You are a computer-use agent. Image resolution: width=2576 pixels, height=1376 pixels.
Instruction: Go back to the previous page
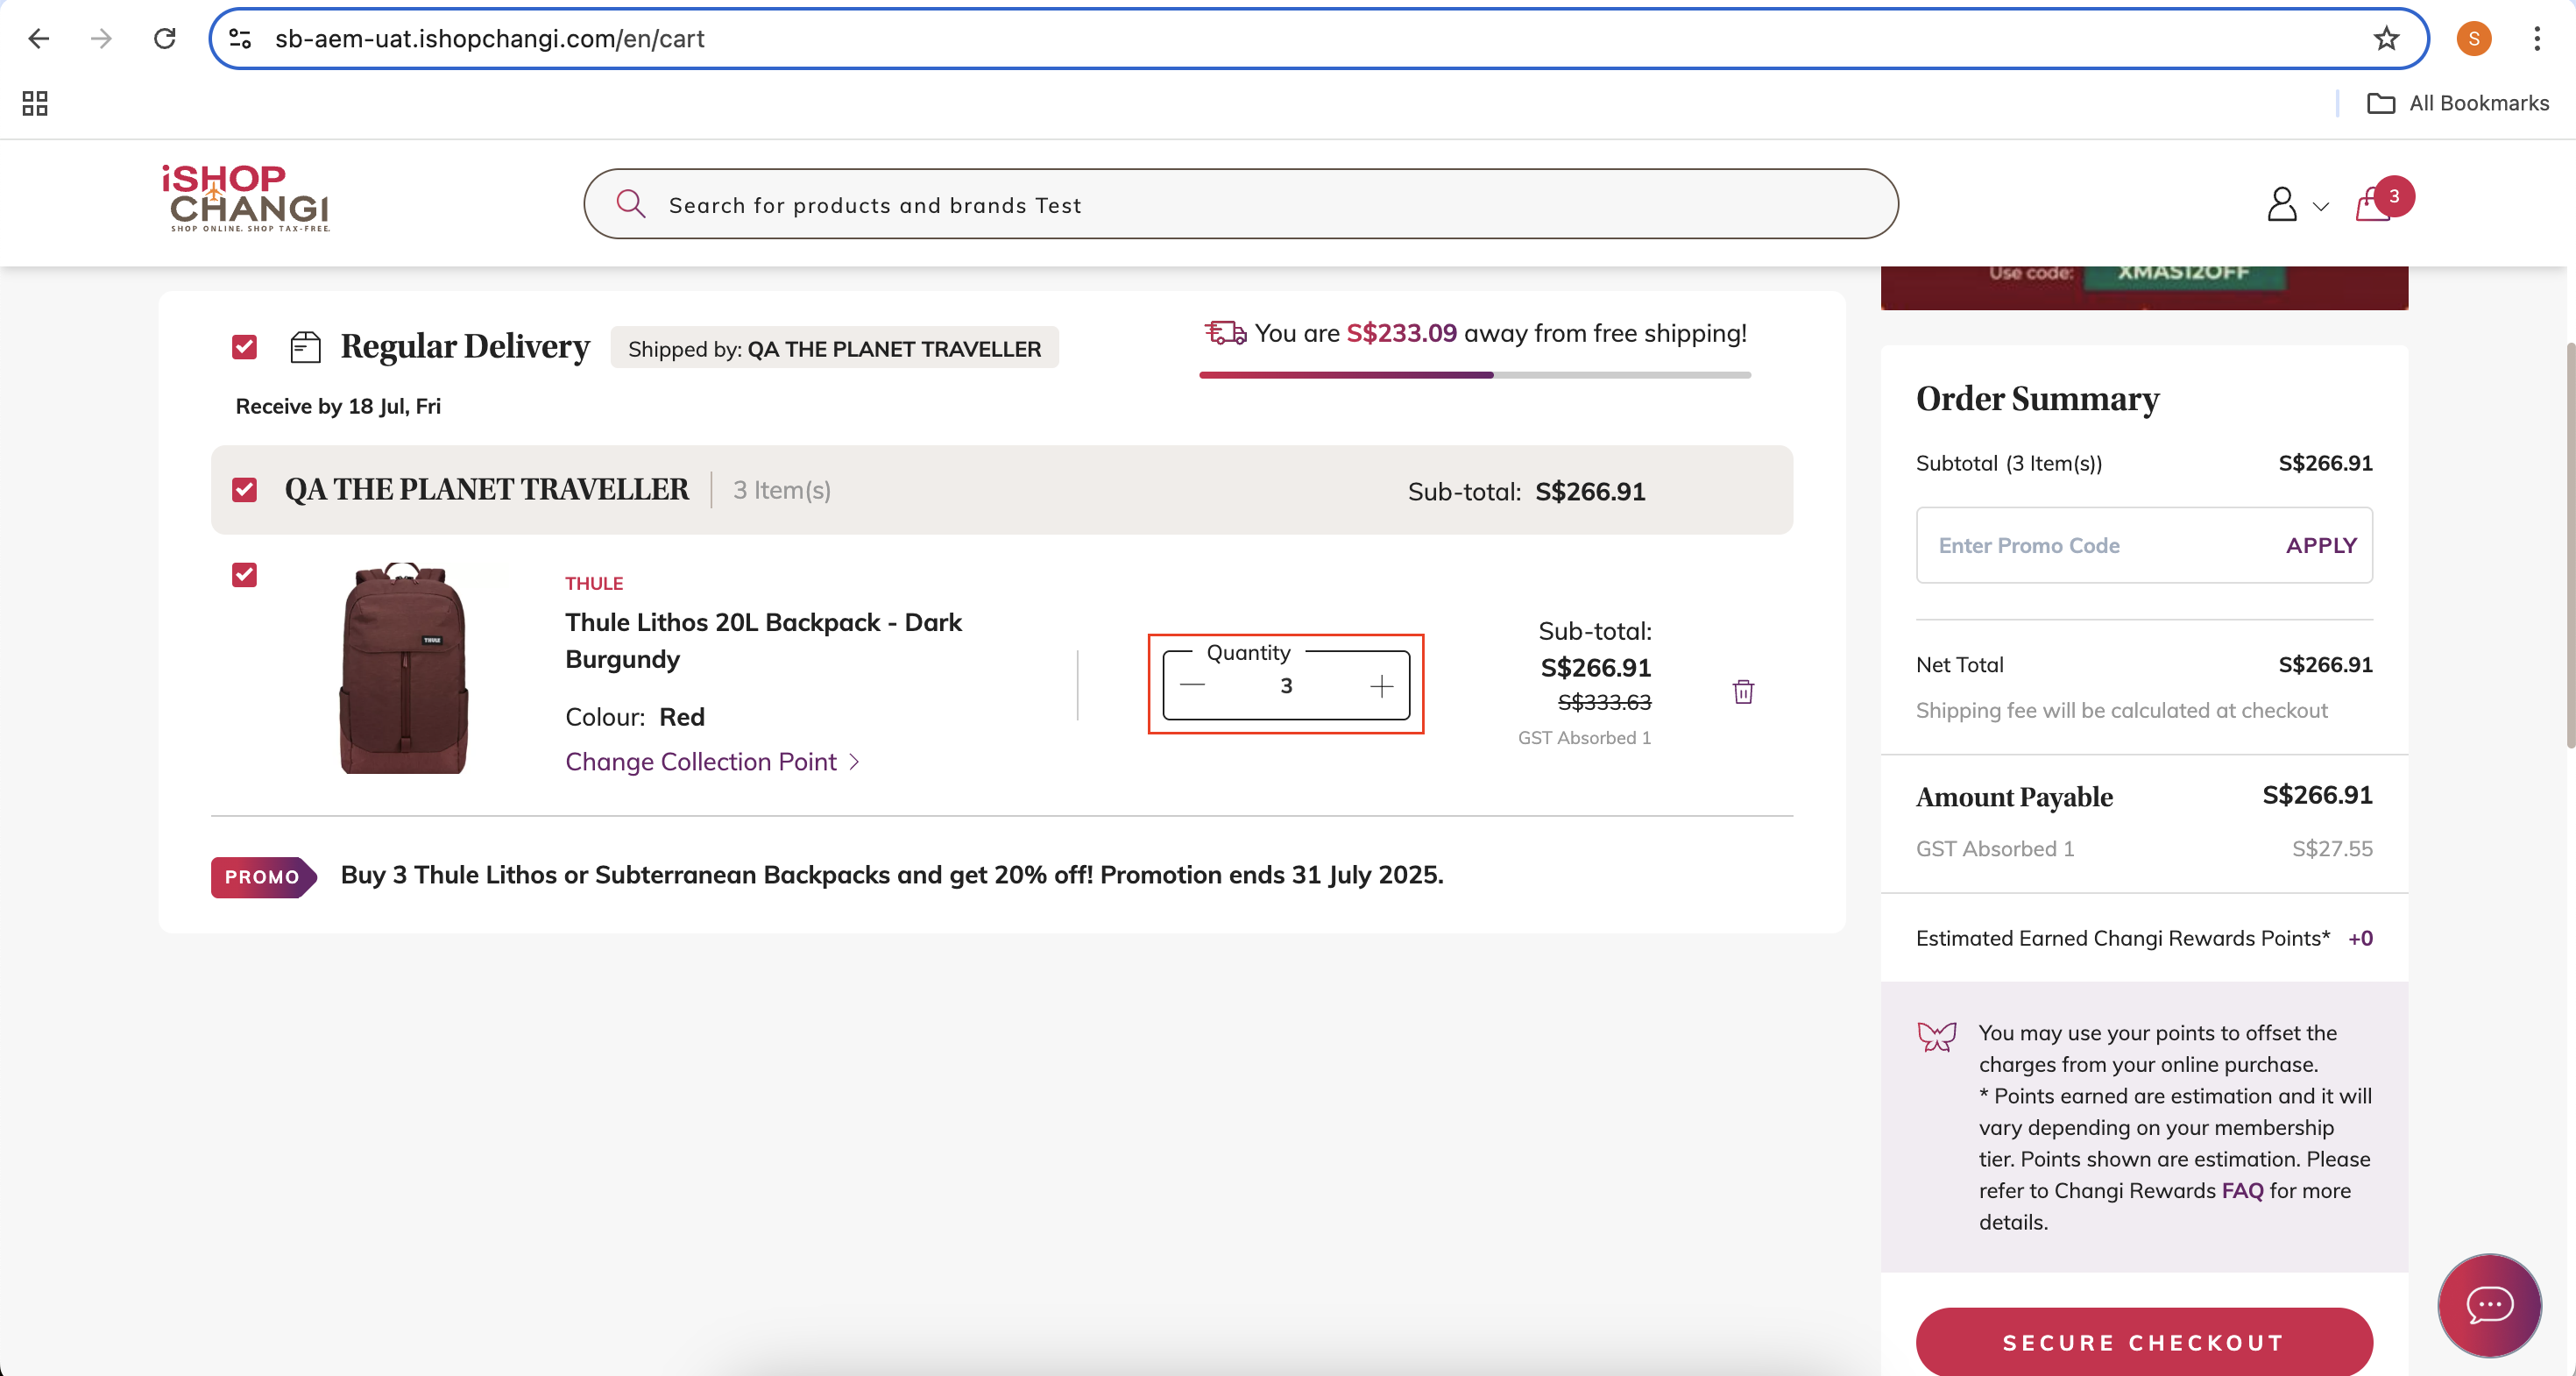pyautogui.click(x=38, y=39)
